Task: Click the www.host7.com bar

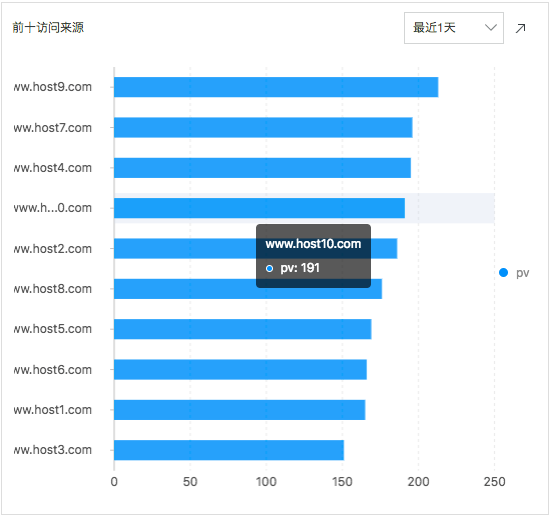Action: (x=263, y=127)
